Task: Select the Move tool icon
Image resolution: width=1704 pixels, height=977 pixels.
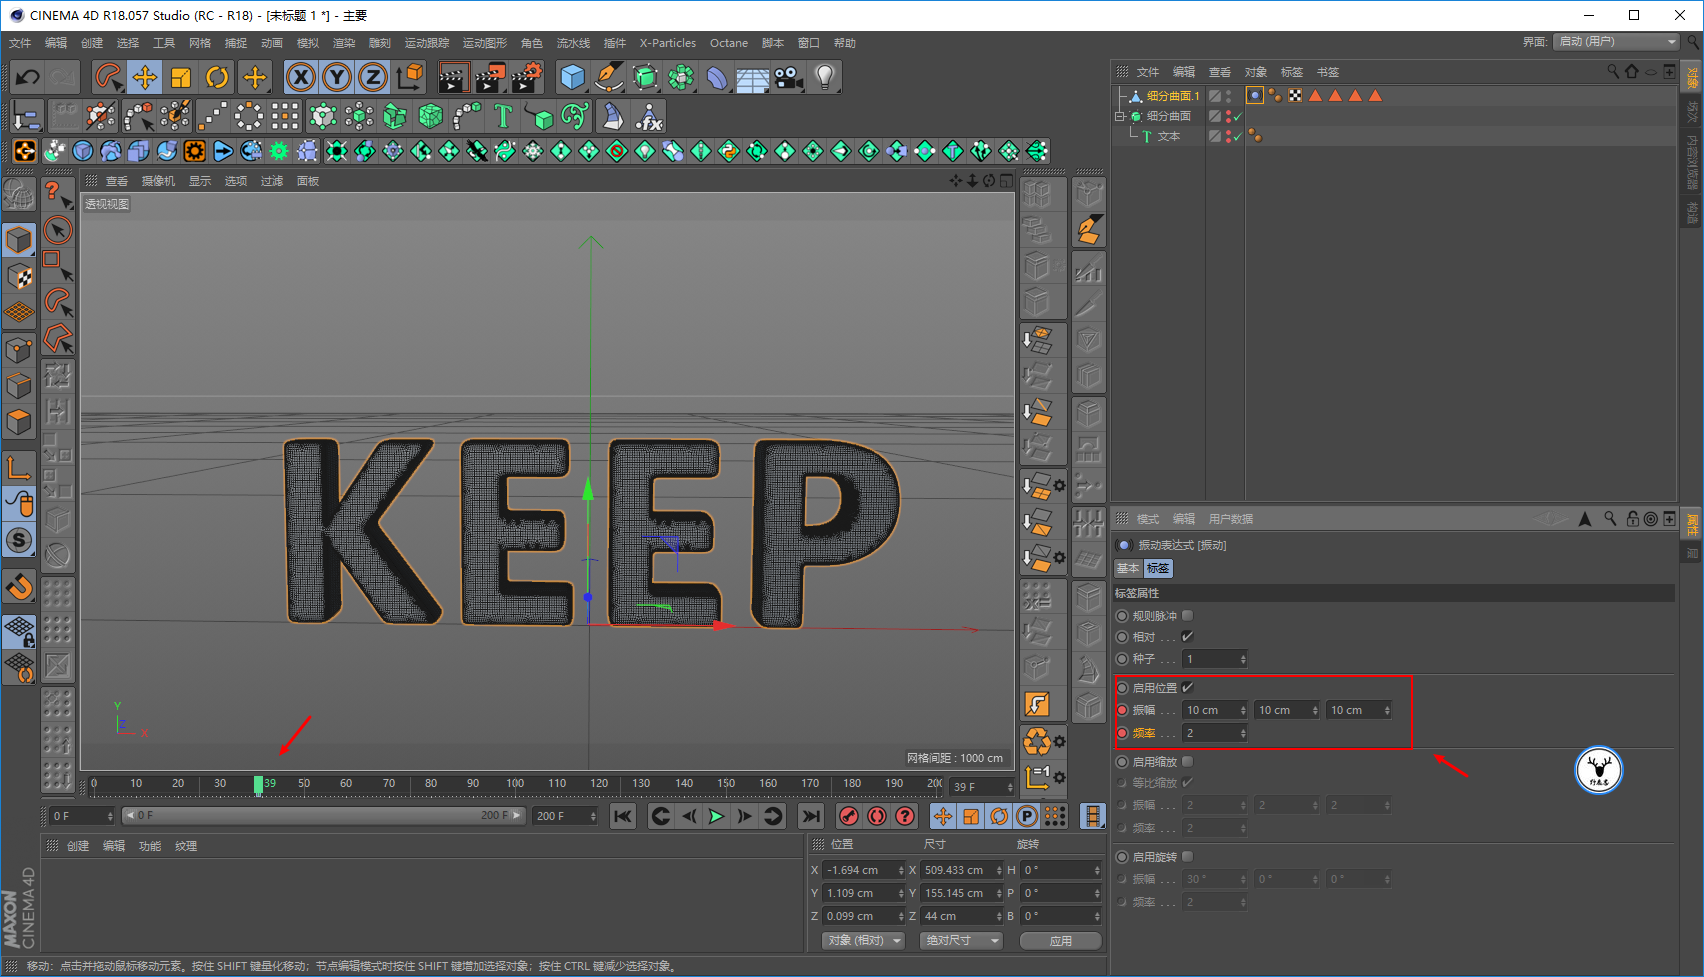Action: point(145,77)
